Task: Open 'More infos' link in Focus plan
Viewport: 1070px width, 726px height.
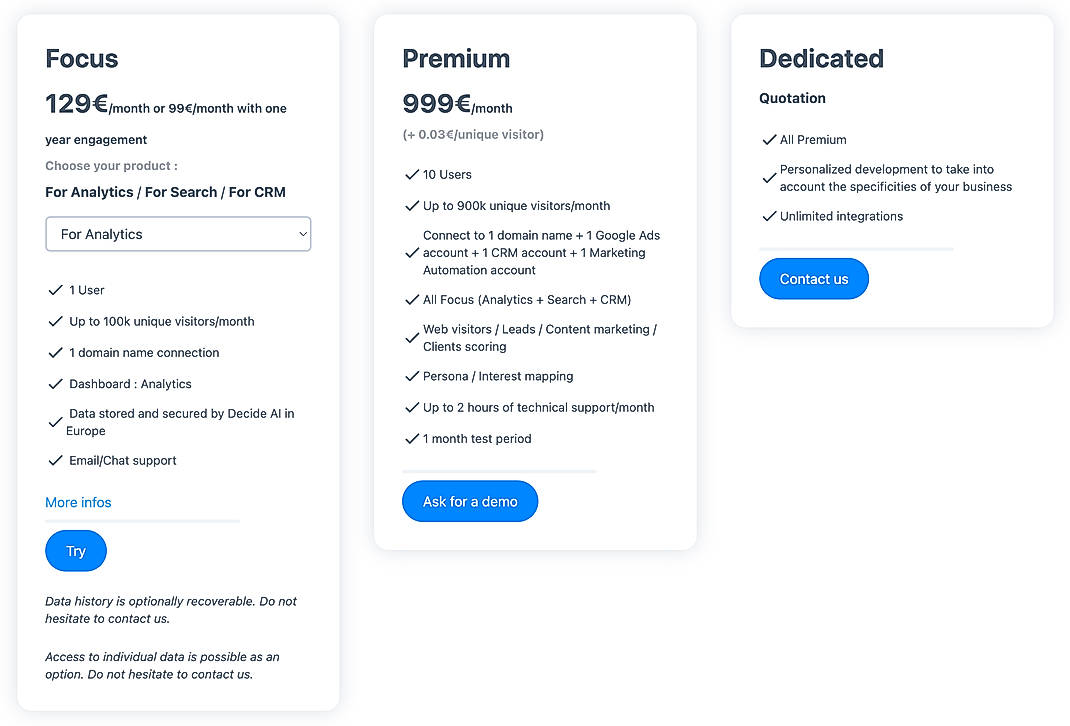Action: (x=78, y=502)
